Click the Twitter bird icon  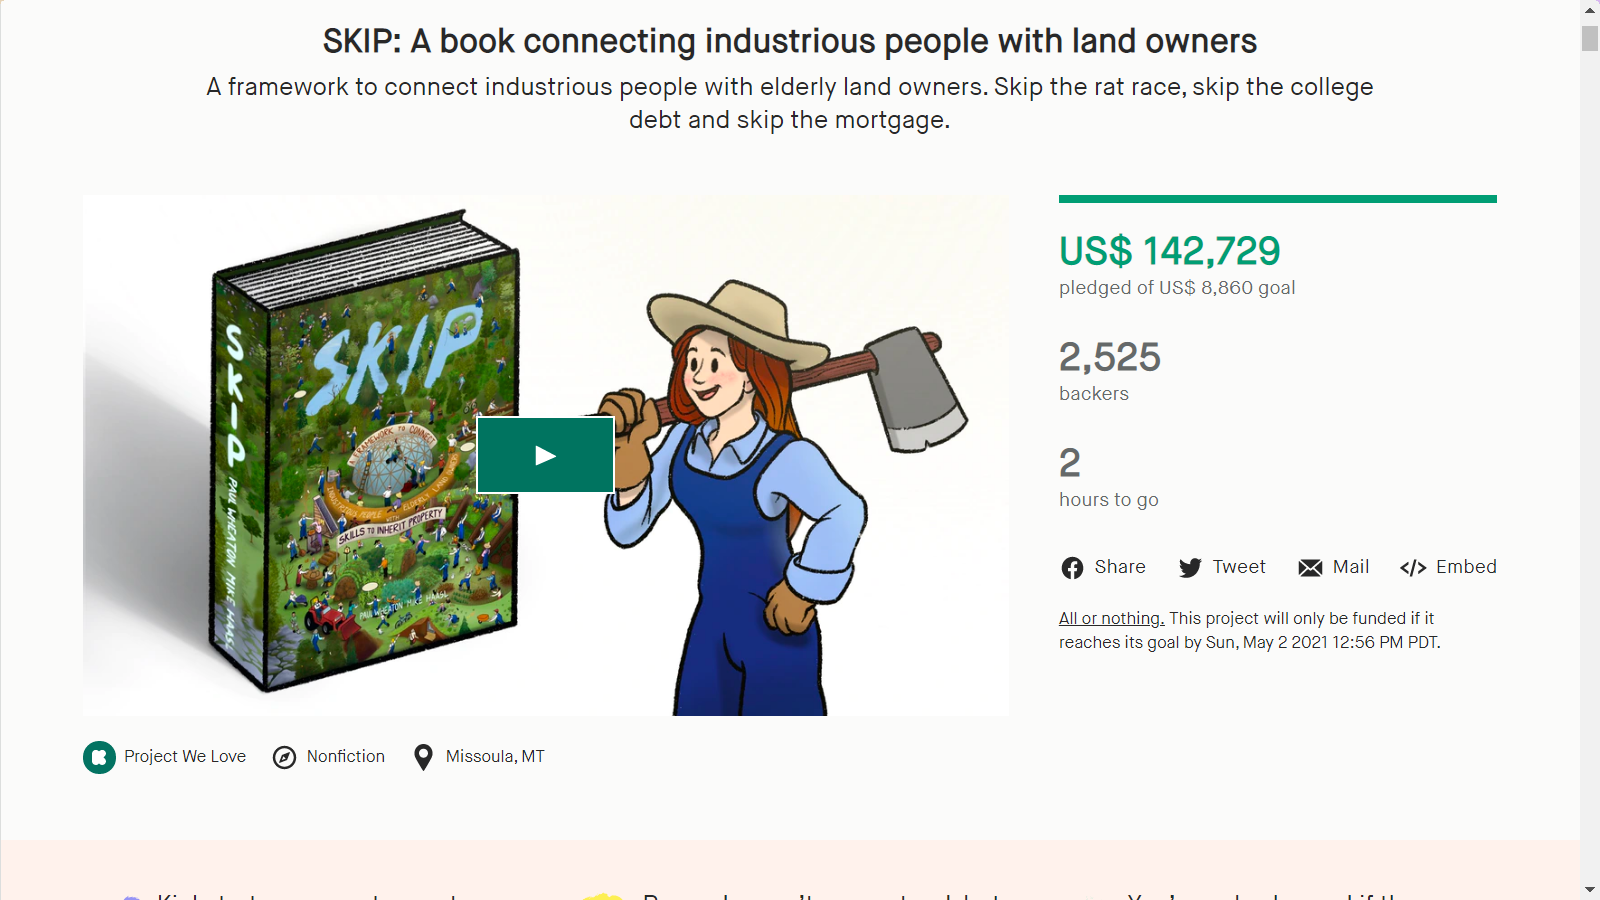pyautogui.click(x=1190, y=568)
